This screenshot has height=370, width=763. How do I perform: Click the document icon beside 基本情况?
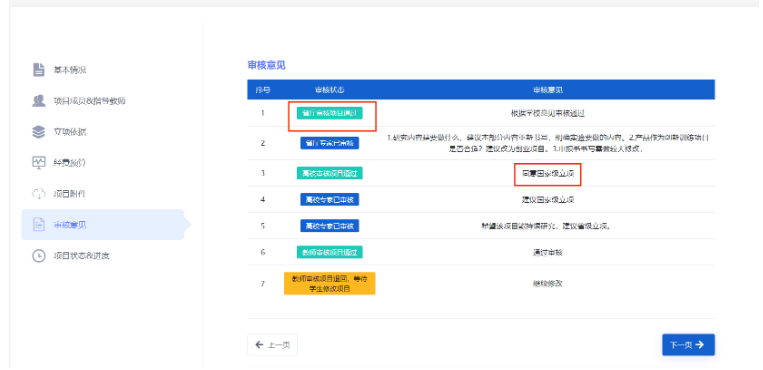pos(38,70)
